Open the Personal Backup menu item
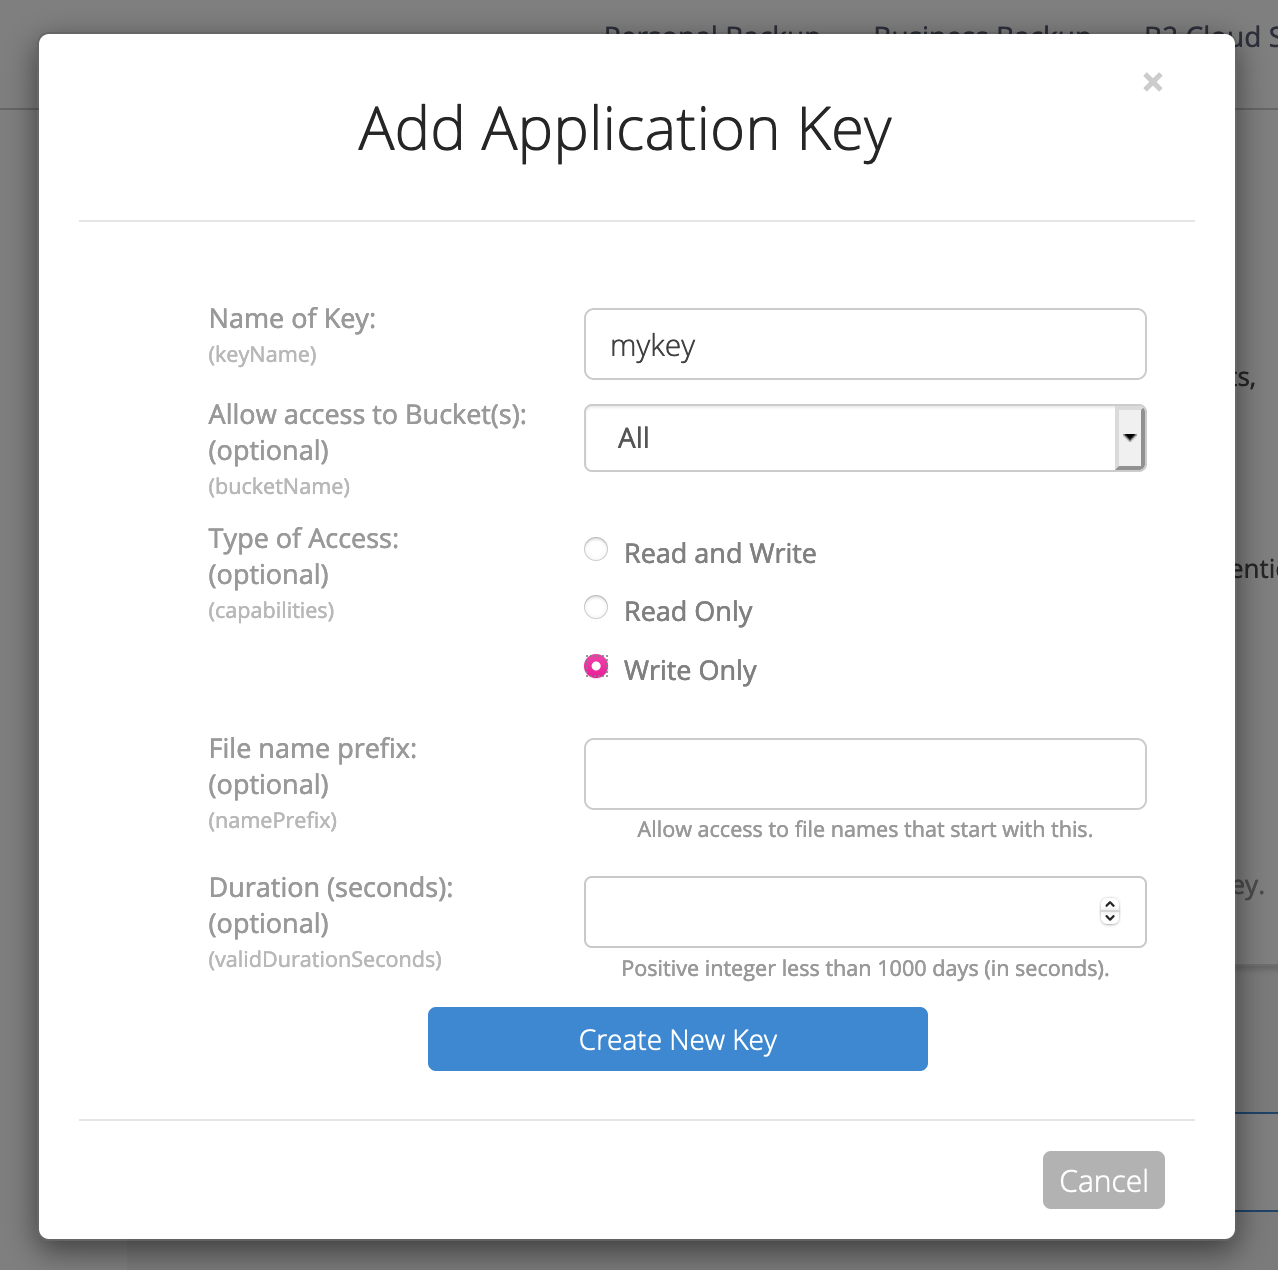1278x1270 pixels. (x=710, y=33)
